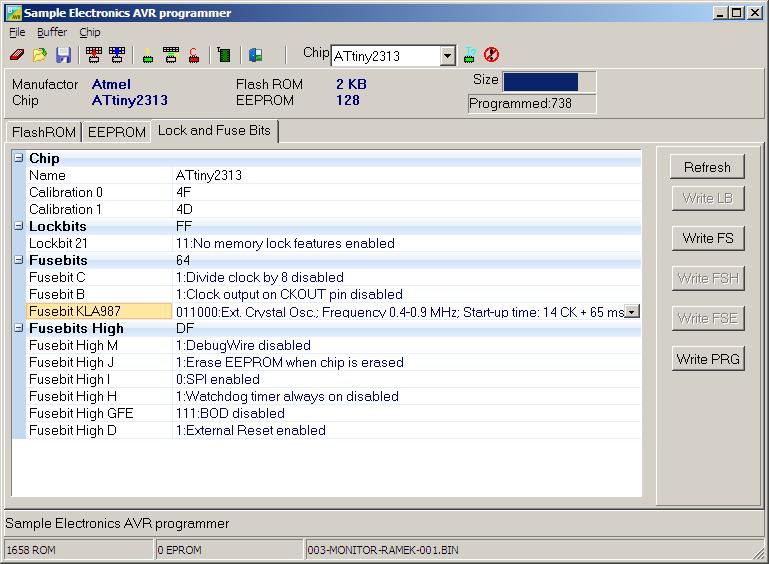Click the eraser icon in the toolbar

[x=17, y=56]
